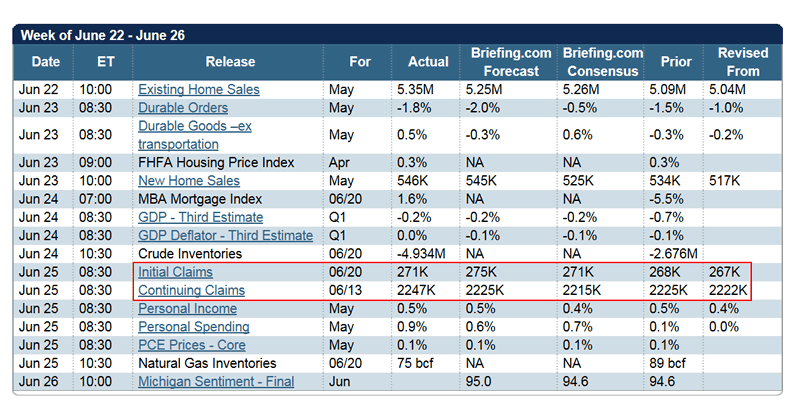Open the Existing Home Sales link
Screen dimensions: 800x410
click(198, 89)
